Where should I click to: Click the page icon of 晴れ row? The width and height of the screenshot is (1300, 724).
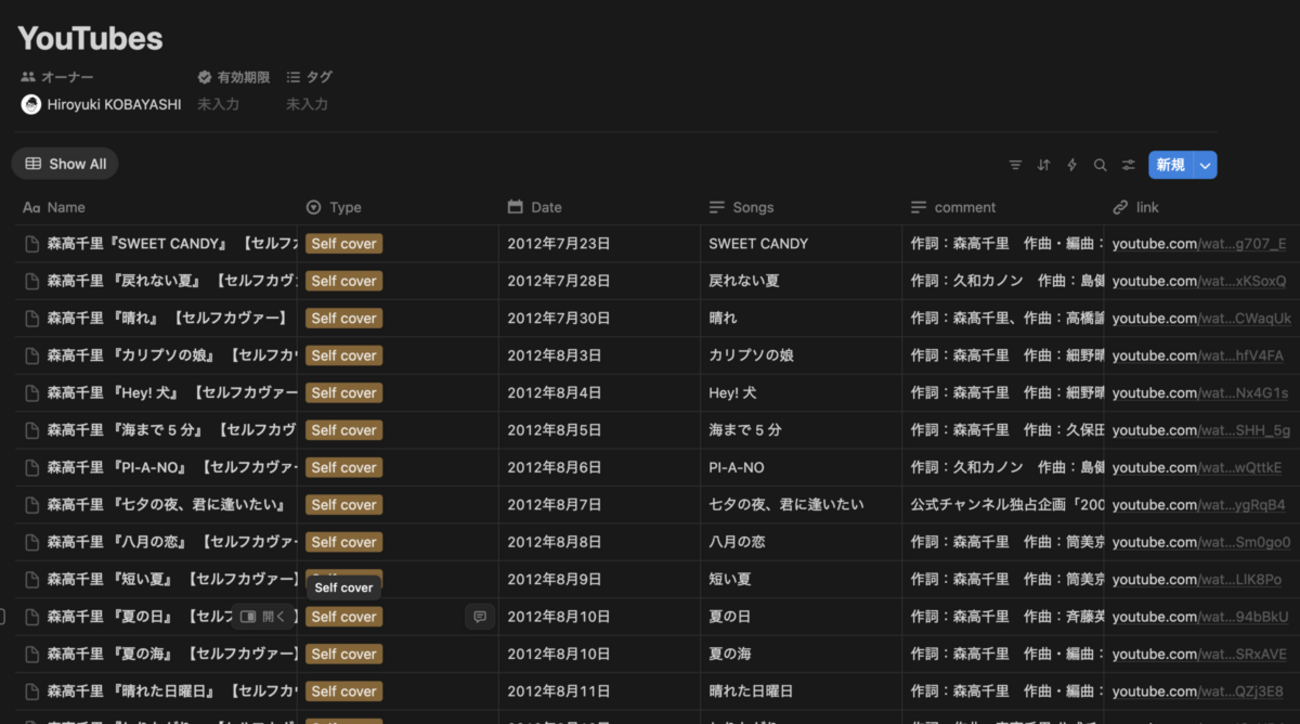tap(32, 318)
